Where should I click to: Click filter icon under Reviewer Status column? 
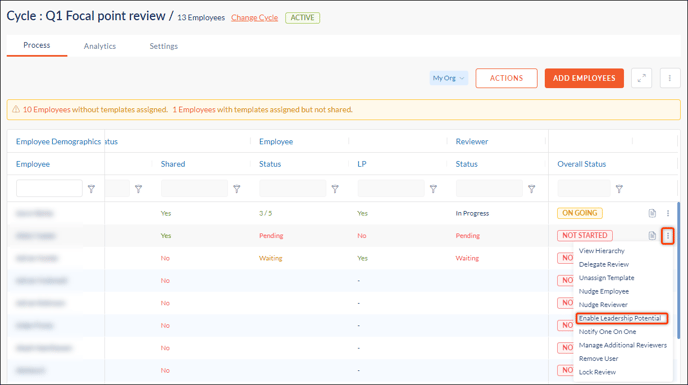point(531,189)
